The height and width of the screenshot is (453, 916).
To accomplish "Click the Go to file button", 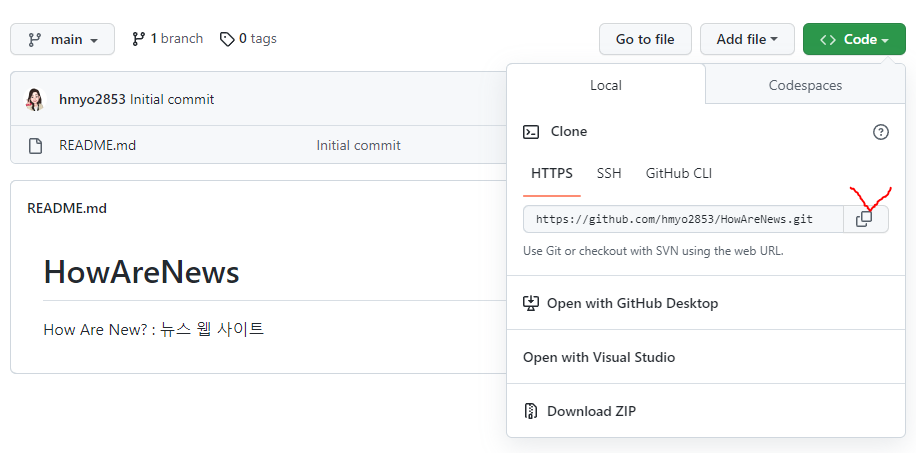I will (645, 39).
